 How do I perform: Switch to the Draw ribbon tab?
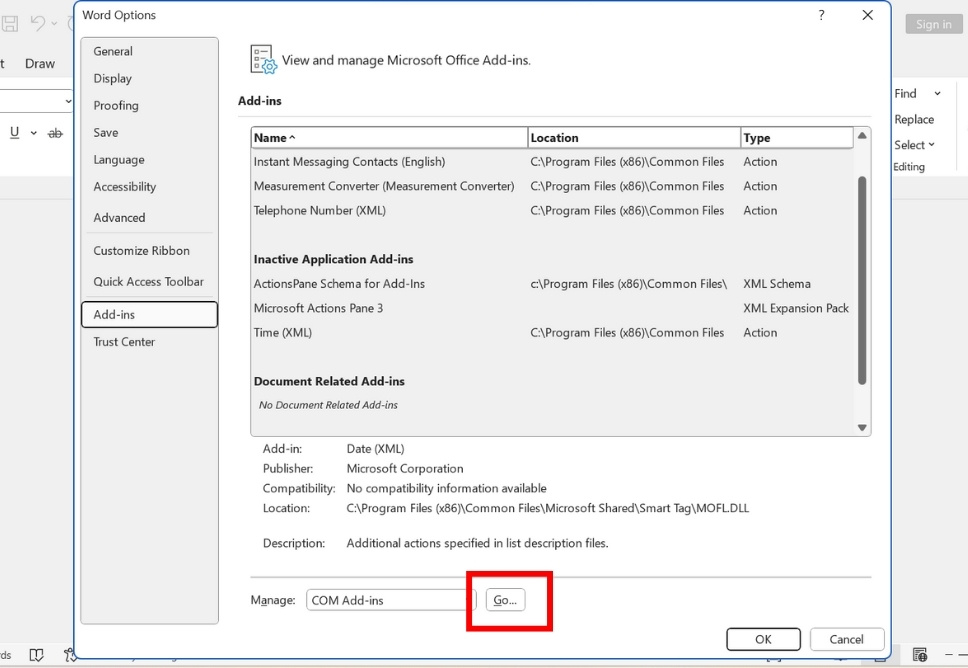coord(40,63)
